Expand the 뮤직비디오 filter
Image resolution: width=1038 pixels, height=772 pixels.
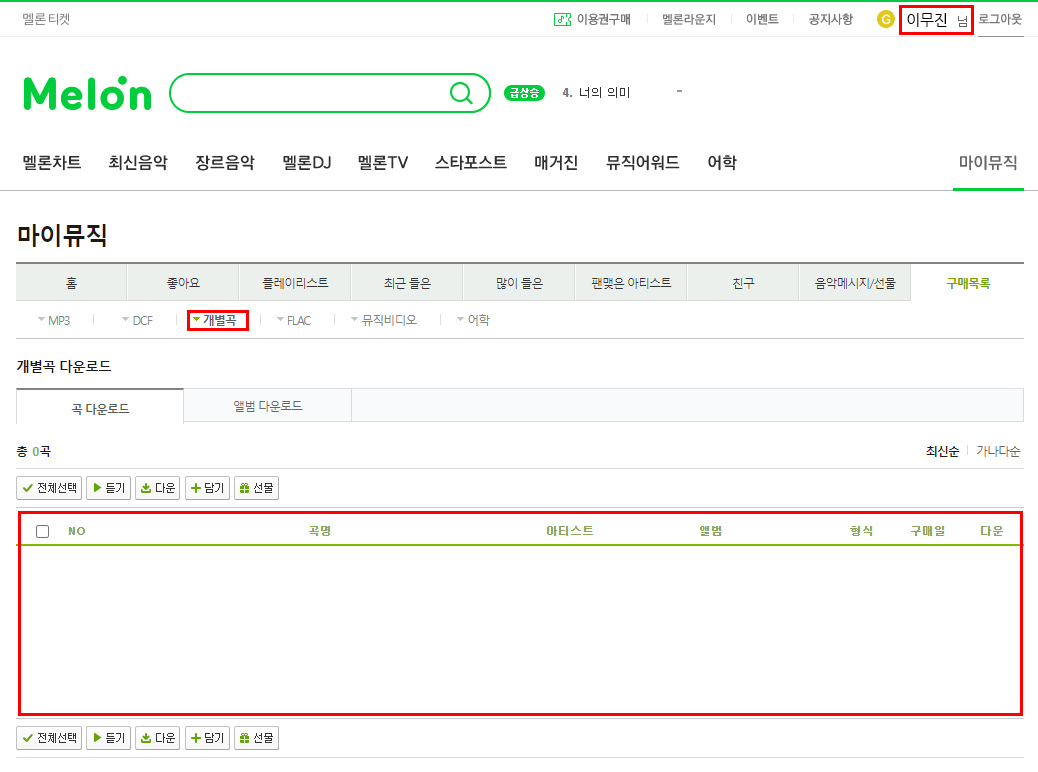[x=384, y=320]
